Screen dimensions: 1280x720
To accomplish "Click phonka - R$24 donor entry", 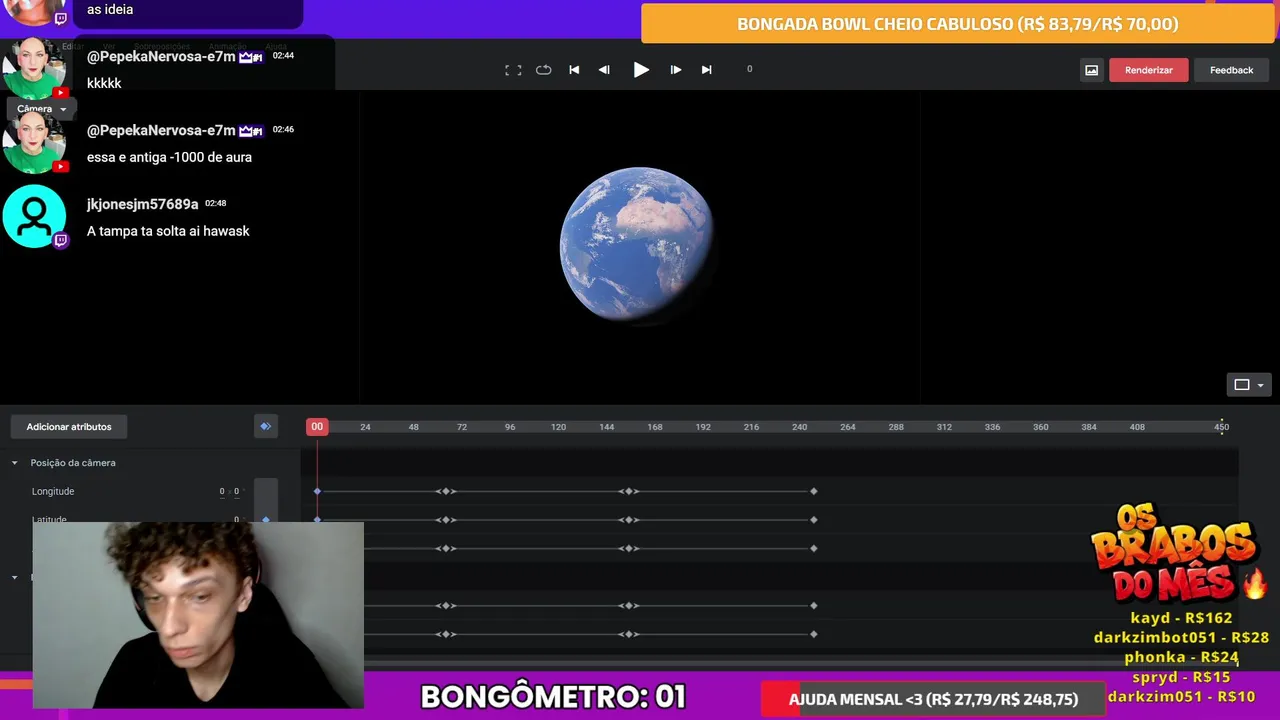I will 1181,657.
